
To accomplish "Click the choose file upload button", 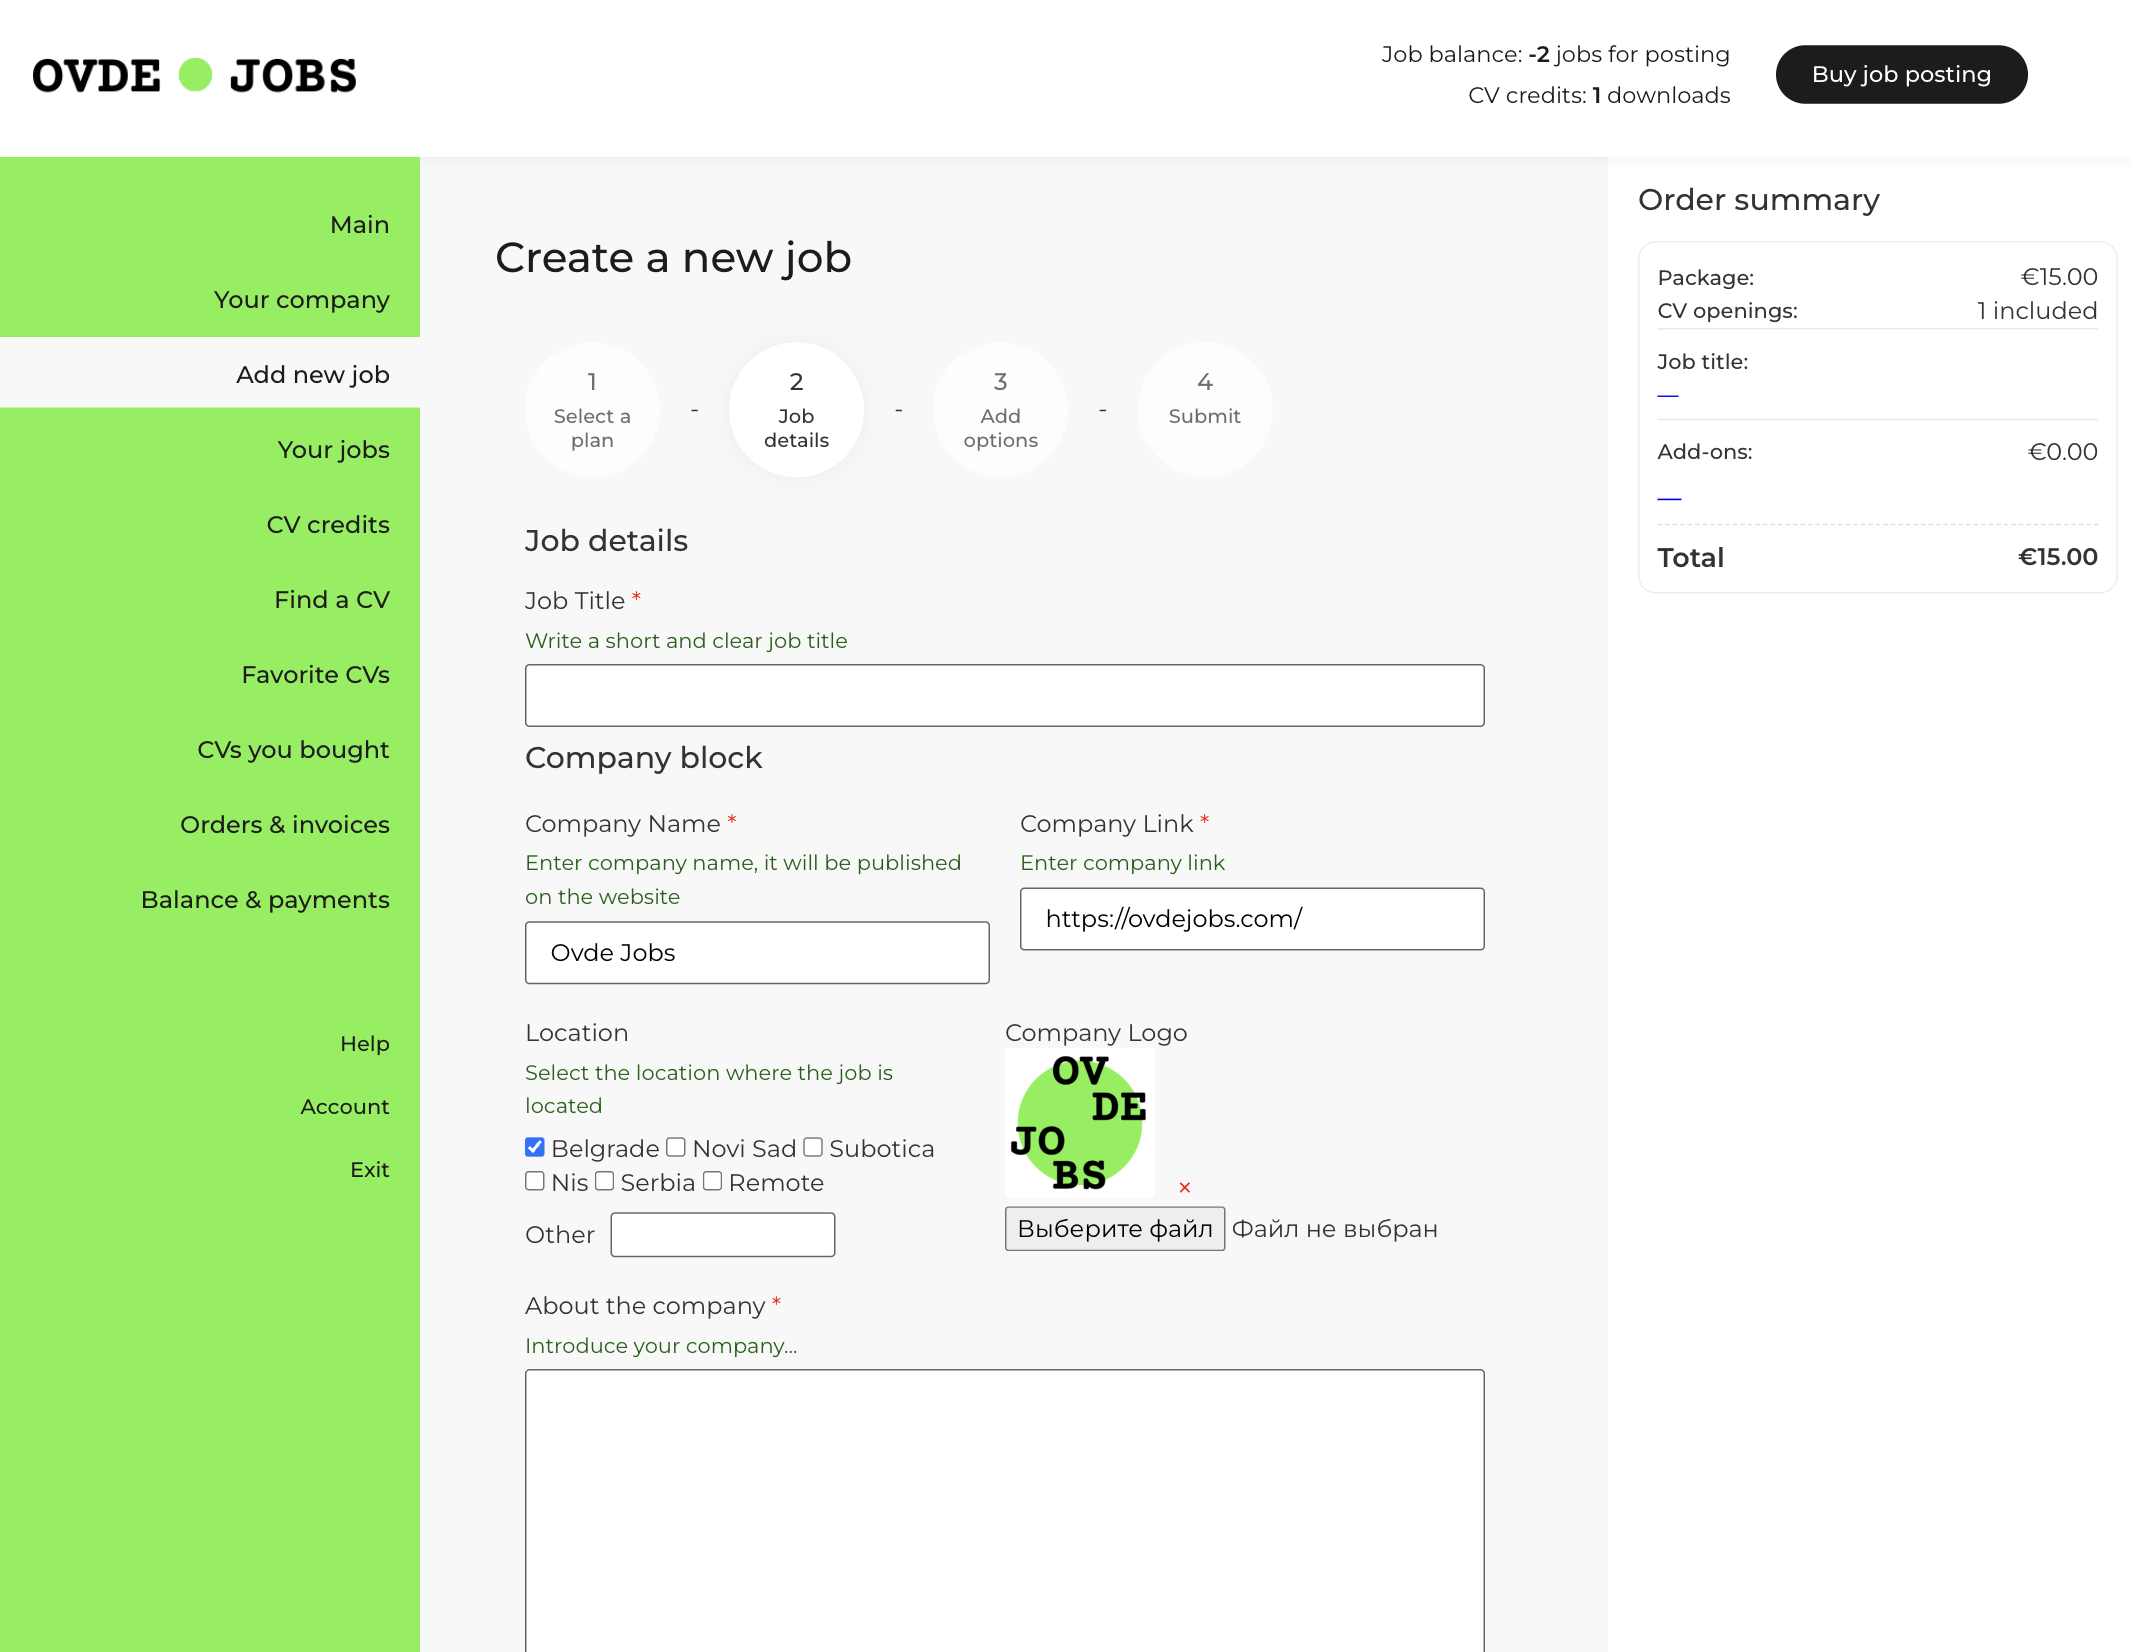I will (x=1114, y=1229).
